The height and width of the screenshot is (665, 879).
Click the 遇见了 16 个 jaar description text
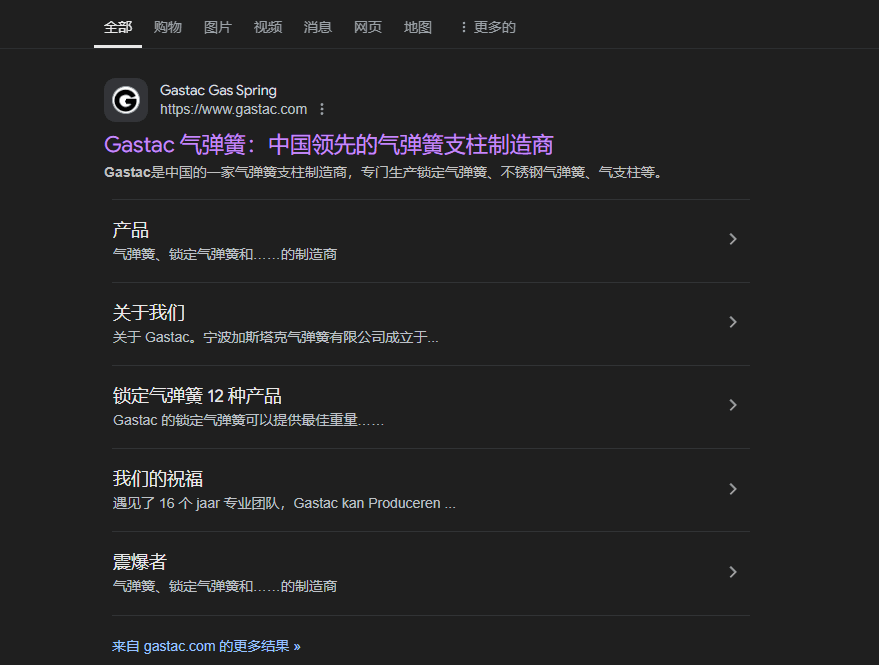[x=284, y=503]
